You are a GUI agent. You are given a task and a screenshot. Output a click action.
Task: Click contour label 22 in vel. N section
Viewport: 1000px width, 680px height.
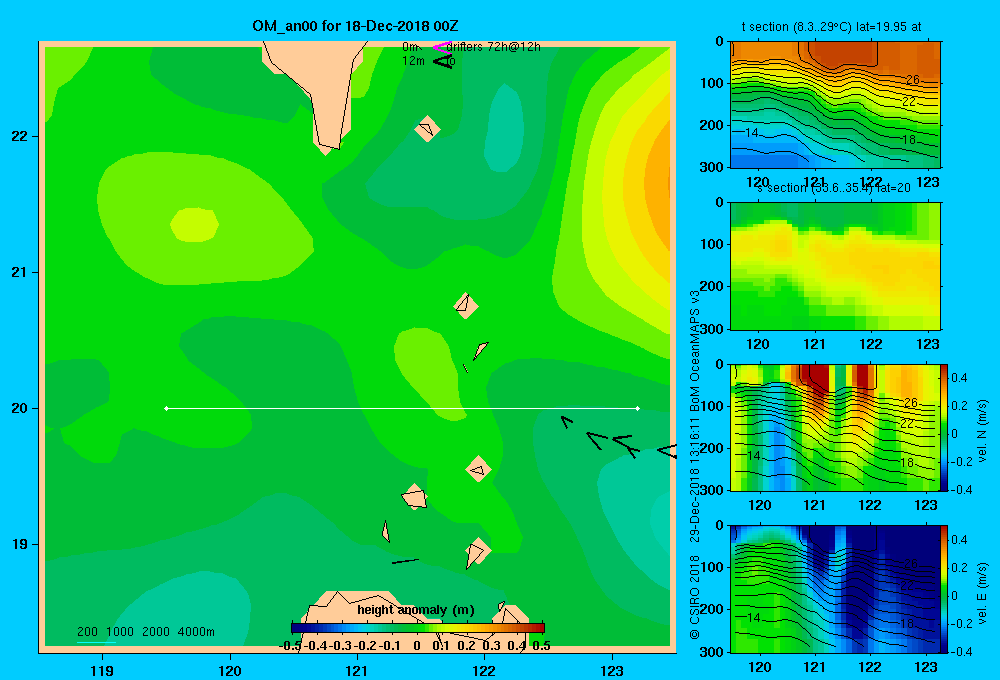(x=906, y=424)
